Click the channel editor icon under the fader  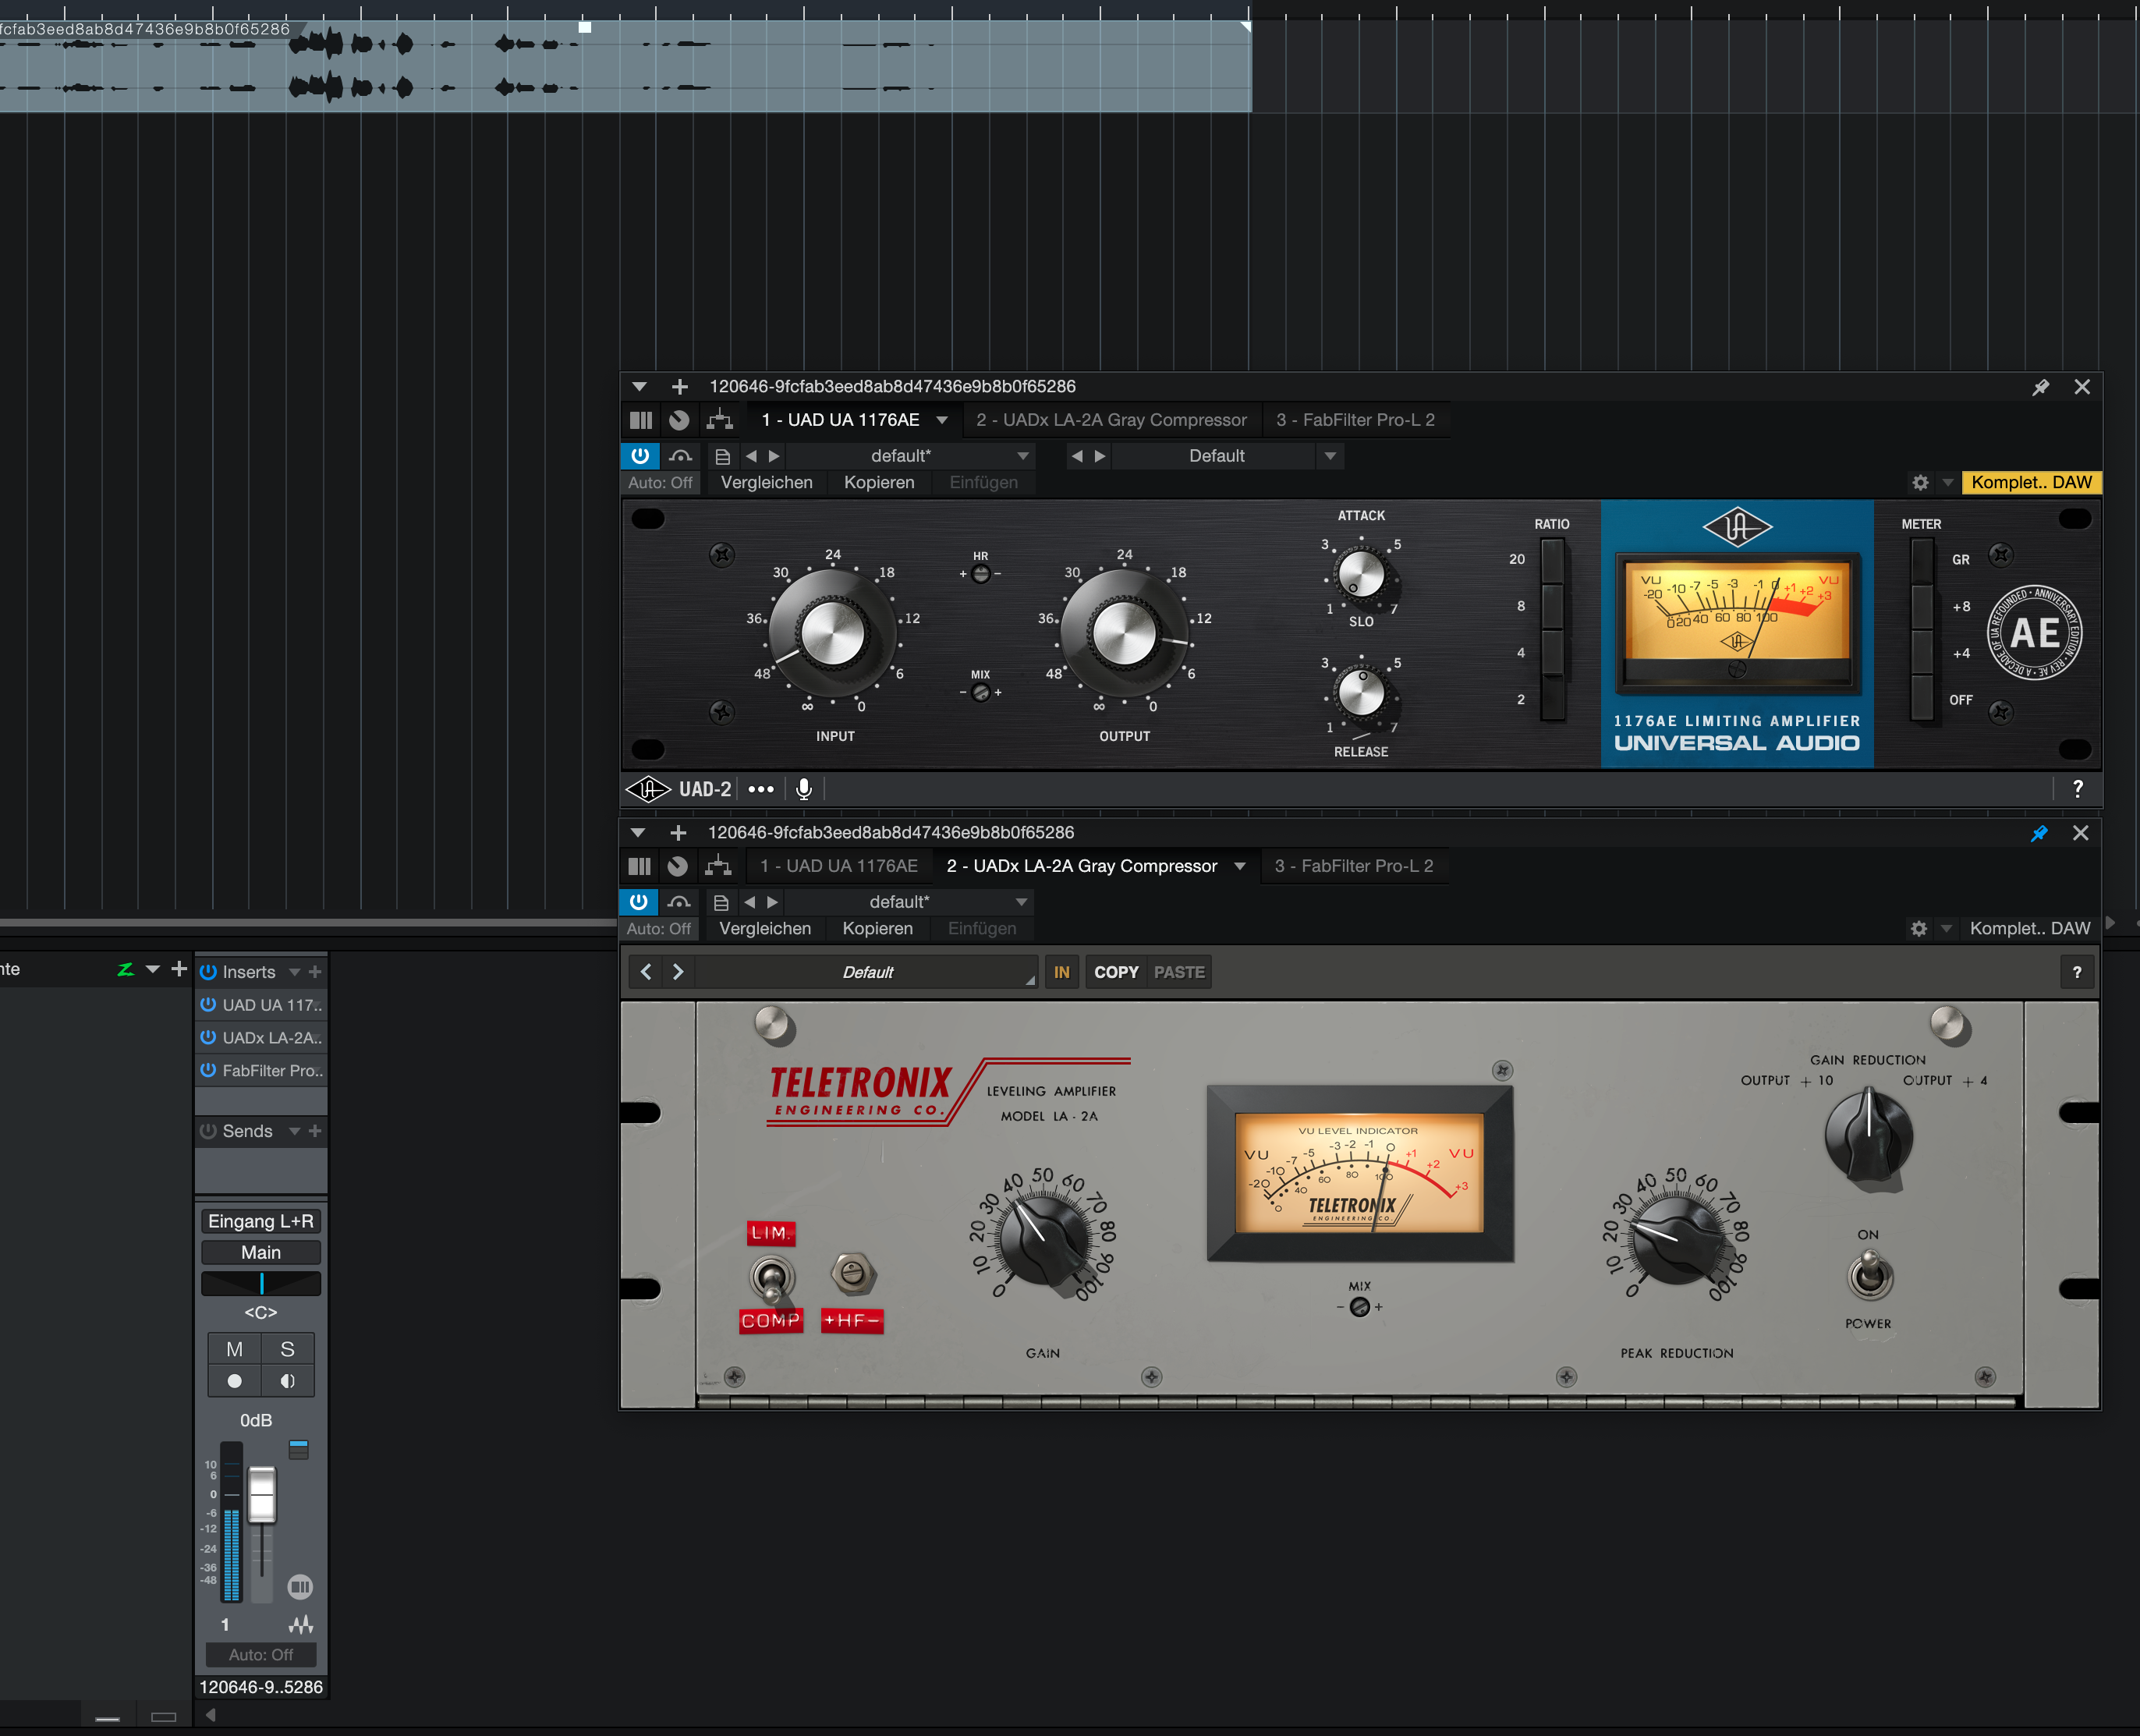(x=300, y=1587)
